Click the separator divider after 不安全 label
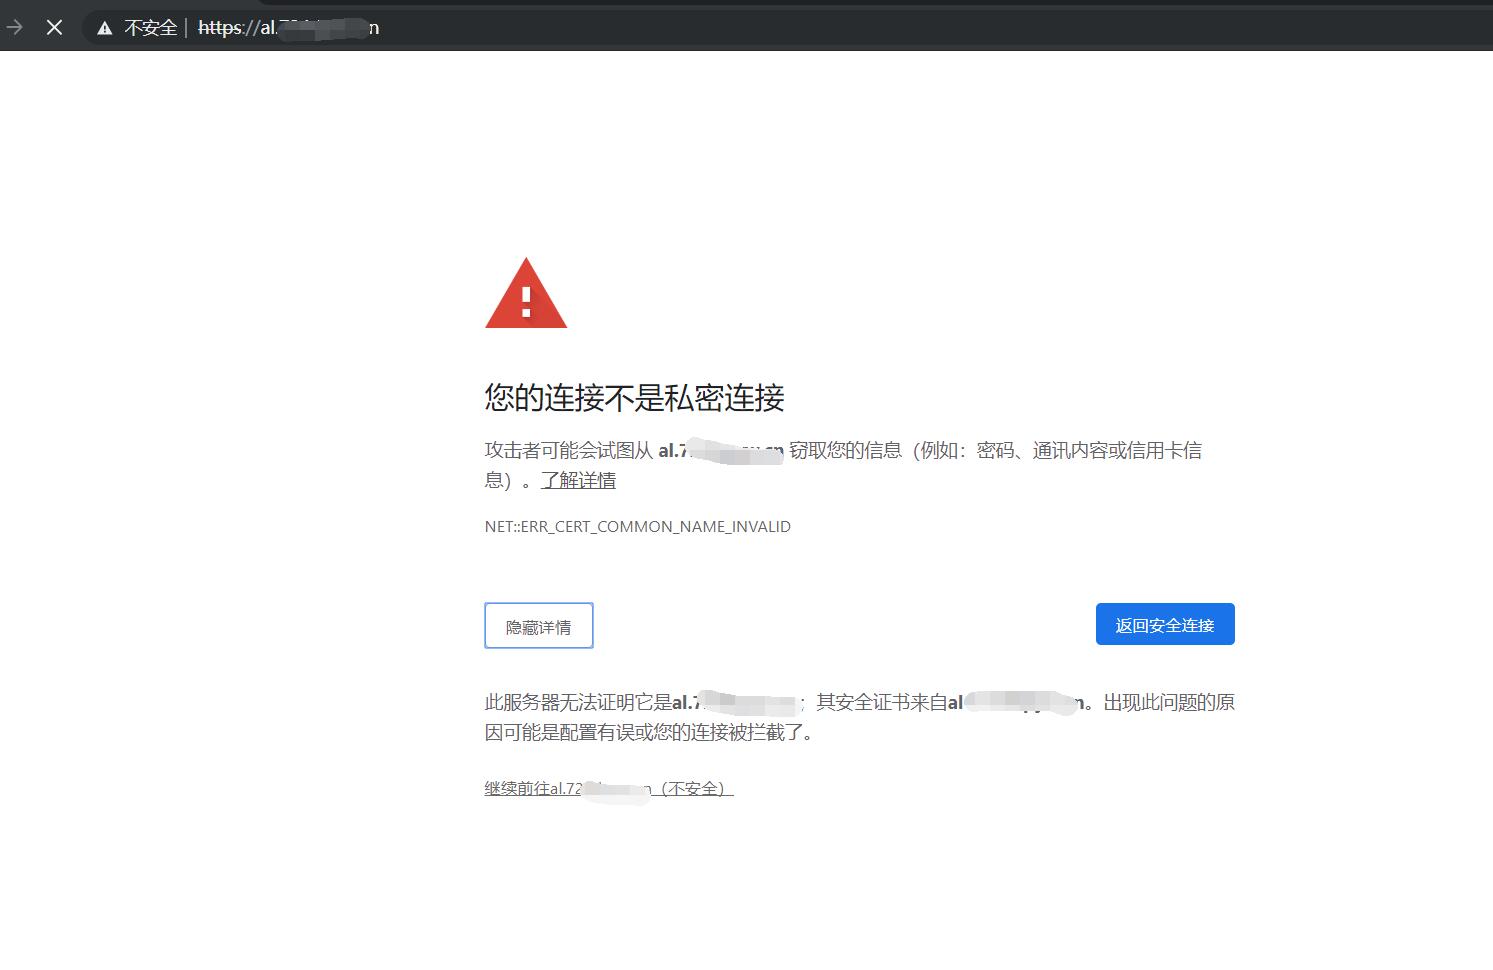 click(x=185, y=27)
